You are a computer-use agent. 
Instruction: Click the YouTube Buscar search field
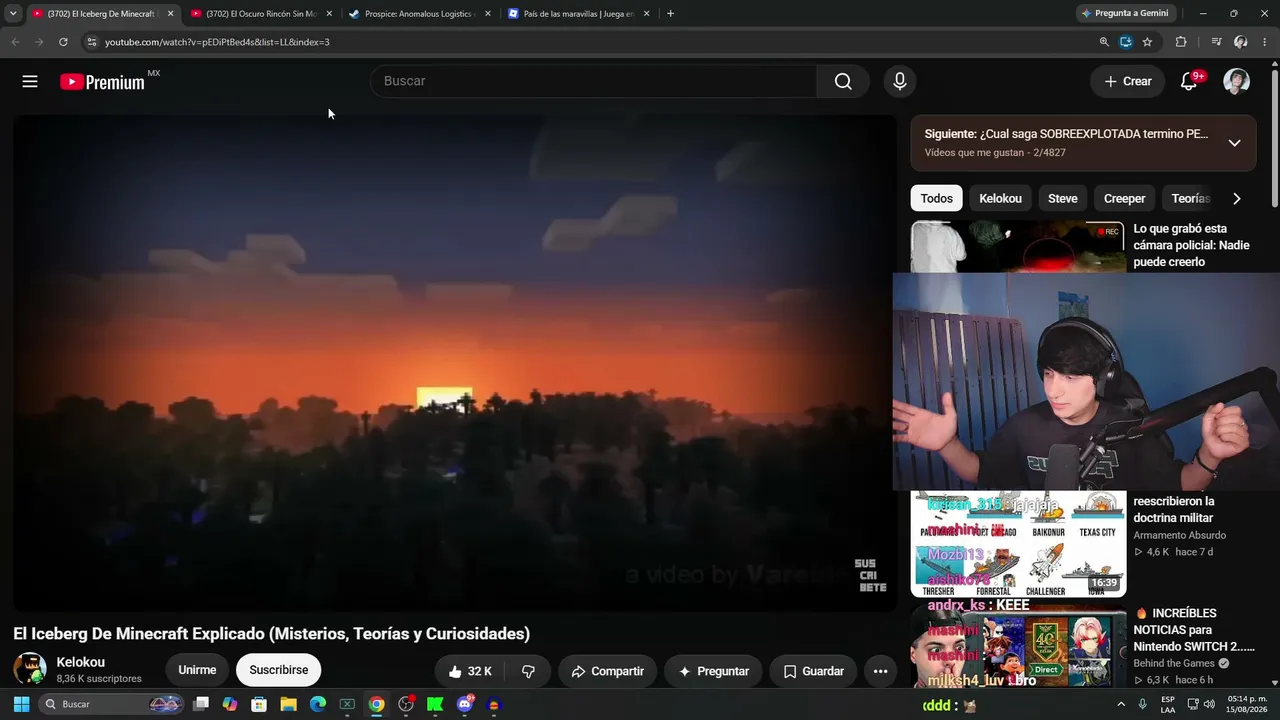[x=594, y=81]
